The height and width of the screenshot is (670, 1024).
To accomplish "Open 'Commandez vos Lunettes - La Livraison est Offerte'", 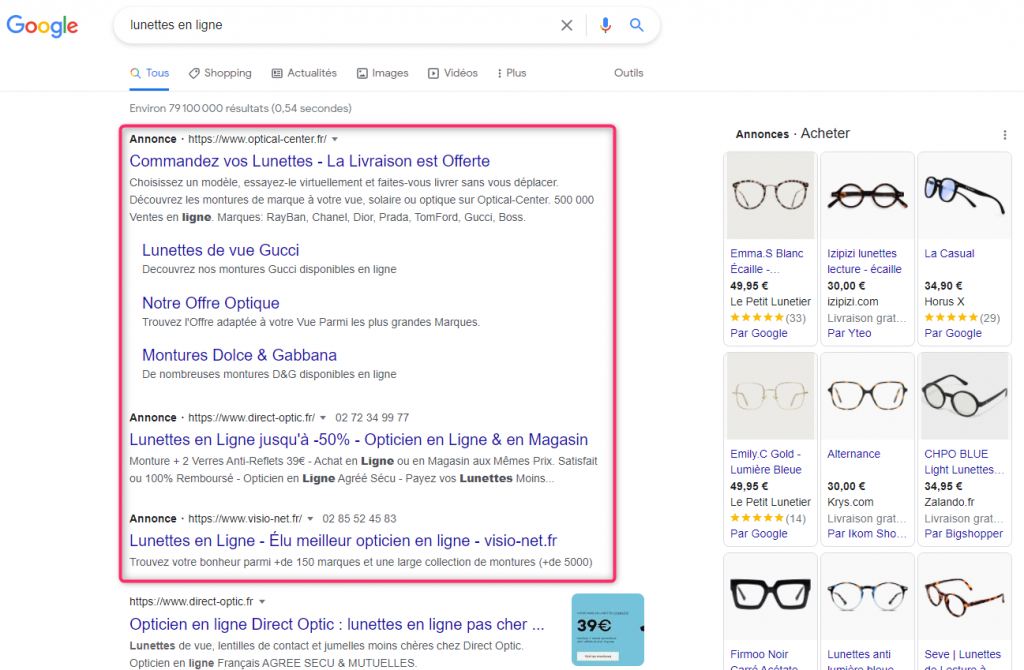I will (x=310, y=161).
